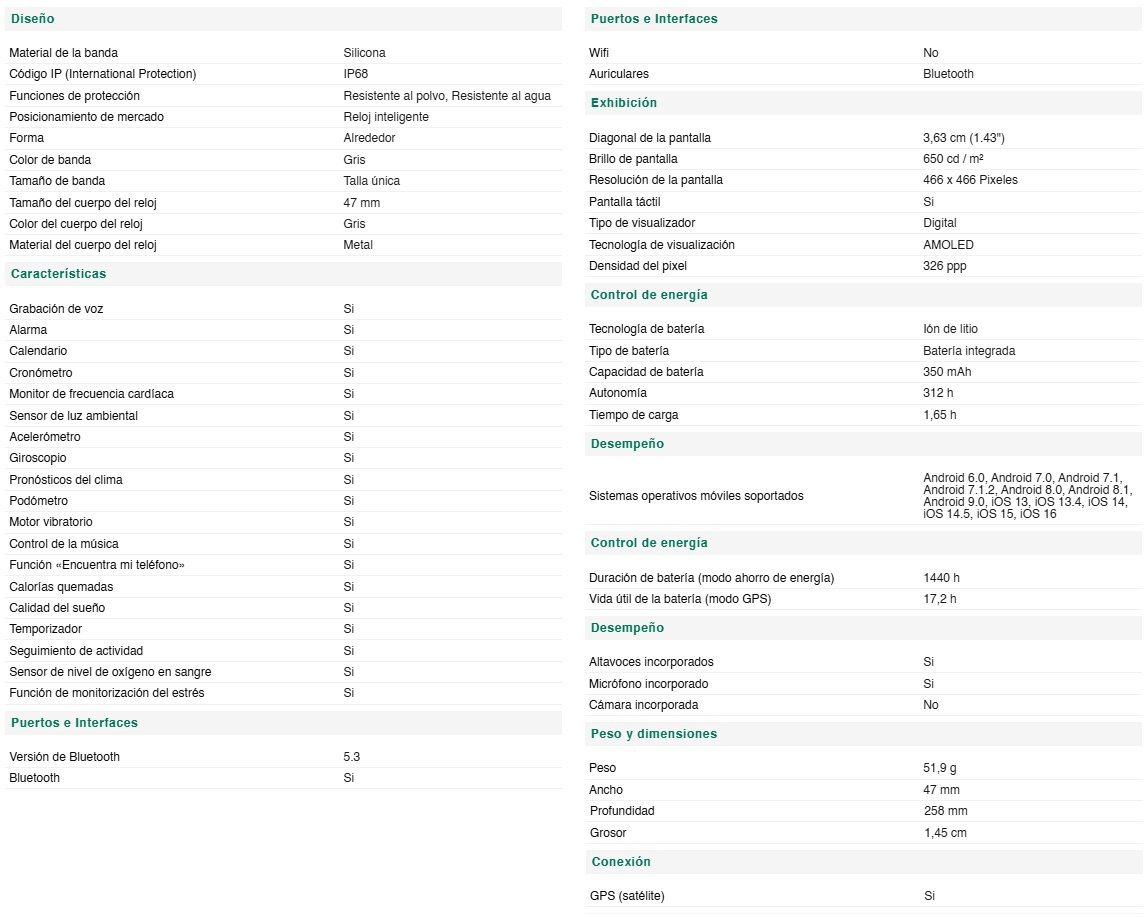Select the Exhibición section heading
This screenshot has height=917, width=1148.
(624, 103)
